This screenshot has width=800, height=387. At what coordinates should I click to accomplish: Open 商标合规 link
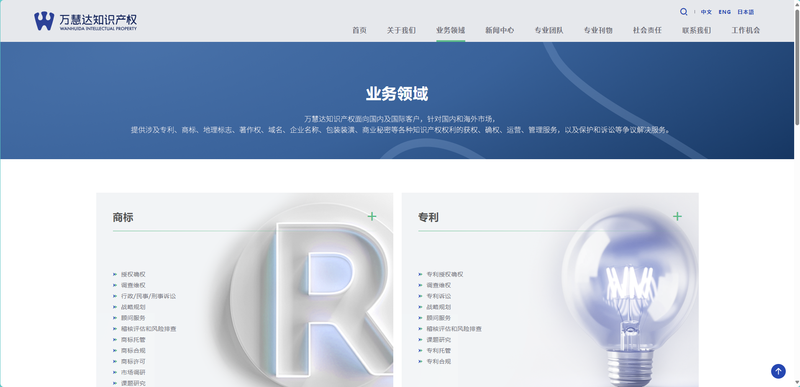pos(133,351)
